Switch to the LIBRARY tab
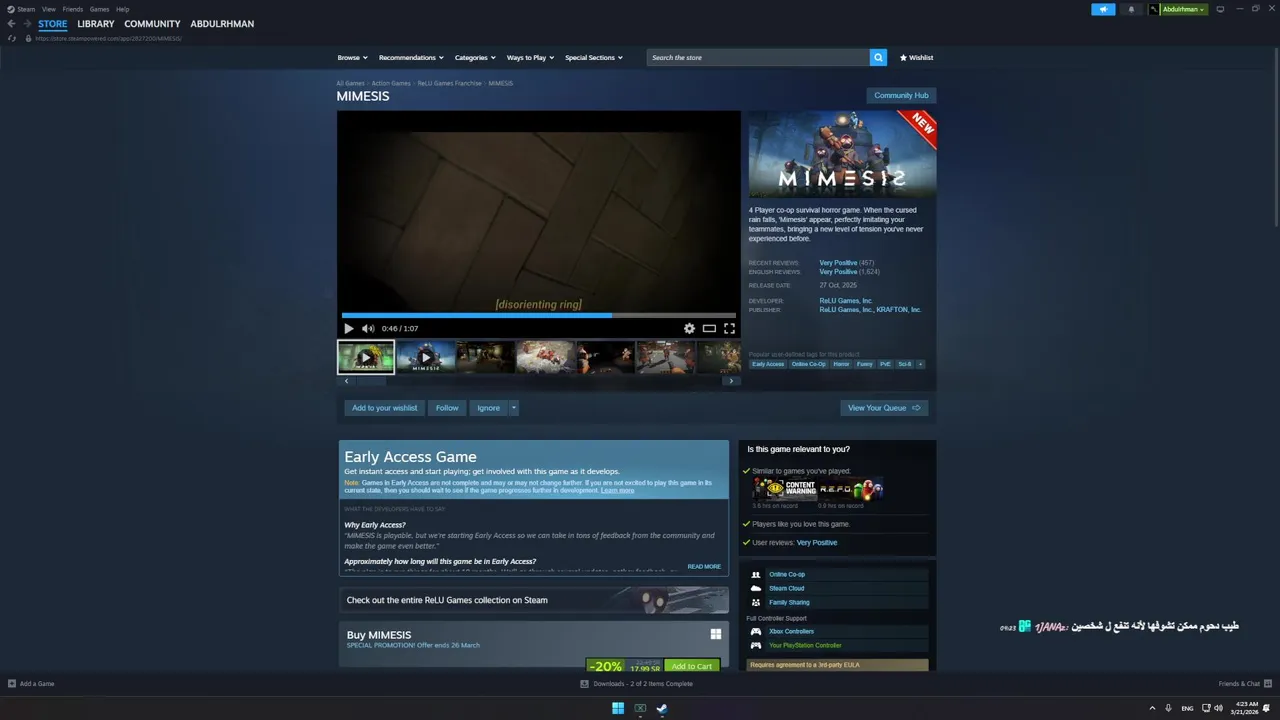This screenshot has width=1280, height=720. click(x=96, y=24)
